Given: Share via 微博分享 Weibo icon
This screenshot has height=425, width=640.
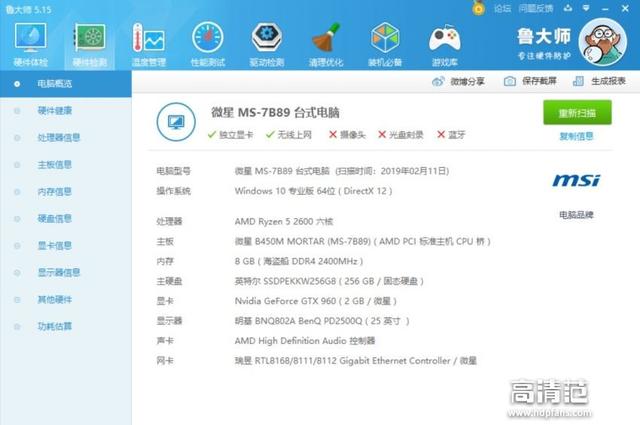Looking at the screenshot, I should [x=458, y=81].
